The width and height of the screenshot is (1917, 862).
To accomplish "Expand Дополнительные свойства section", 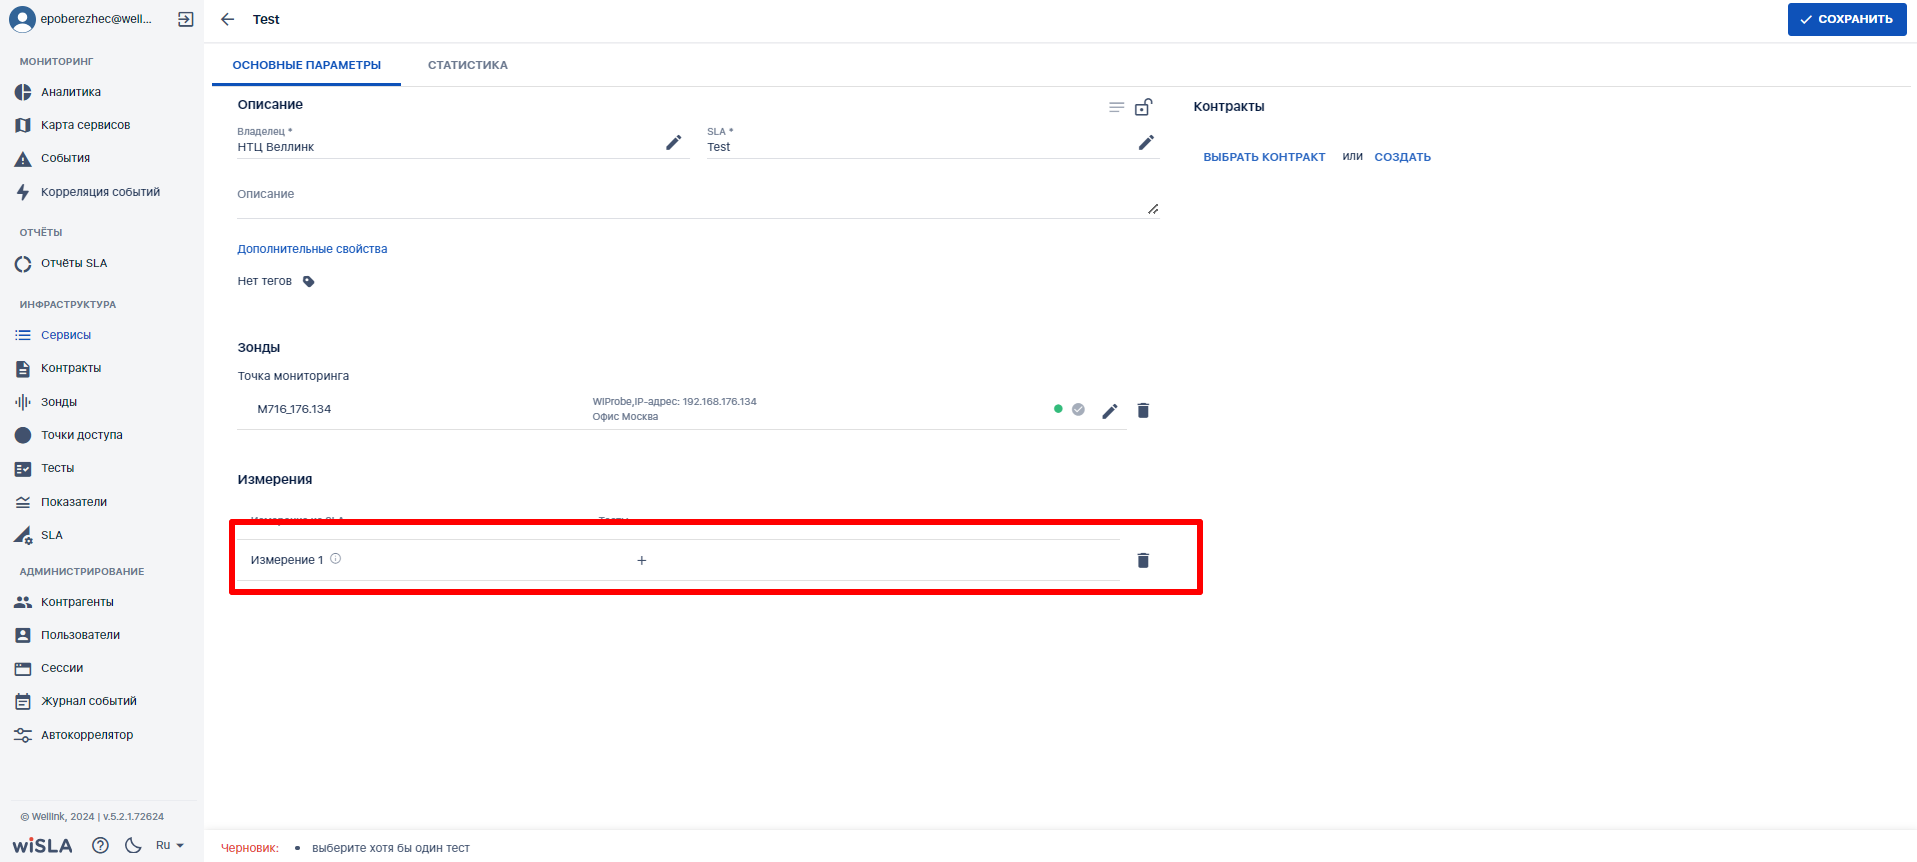I will coord(312,249).
